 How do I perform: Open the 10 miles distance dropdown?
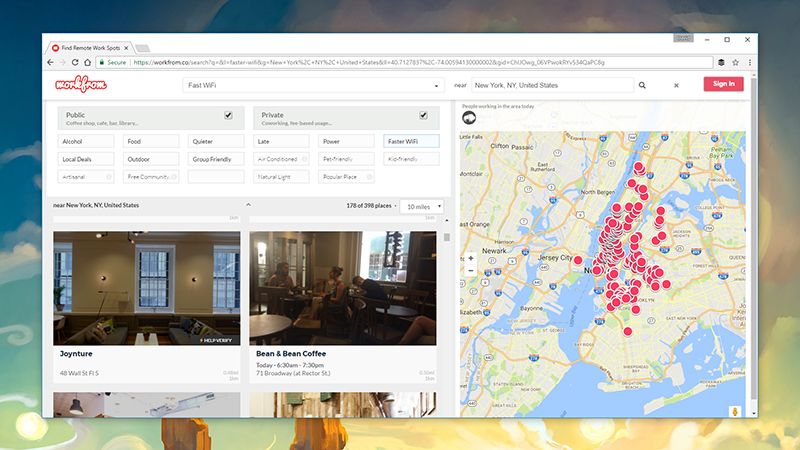click(421, 207)
